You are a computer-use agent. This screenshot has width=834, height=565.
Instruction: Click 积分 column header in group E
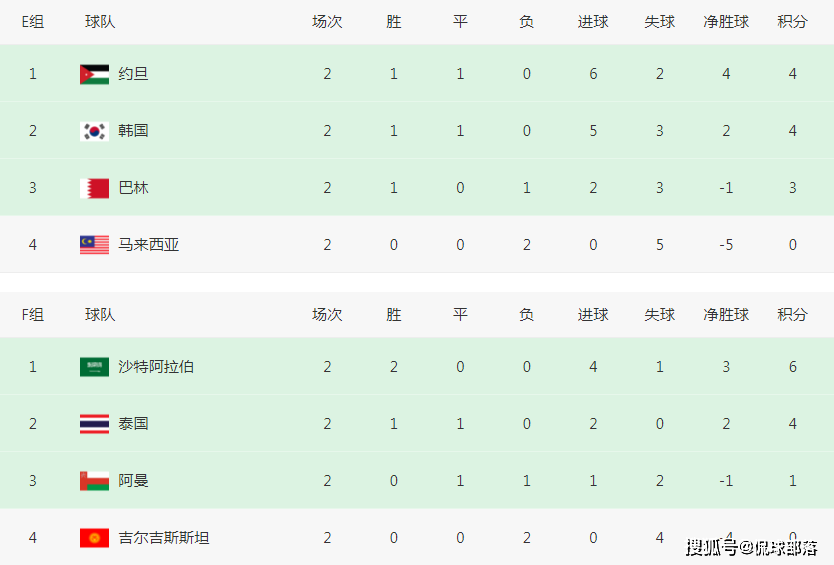pyautogui.click(x=792, y=21)
